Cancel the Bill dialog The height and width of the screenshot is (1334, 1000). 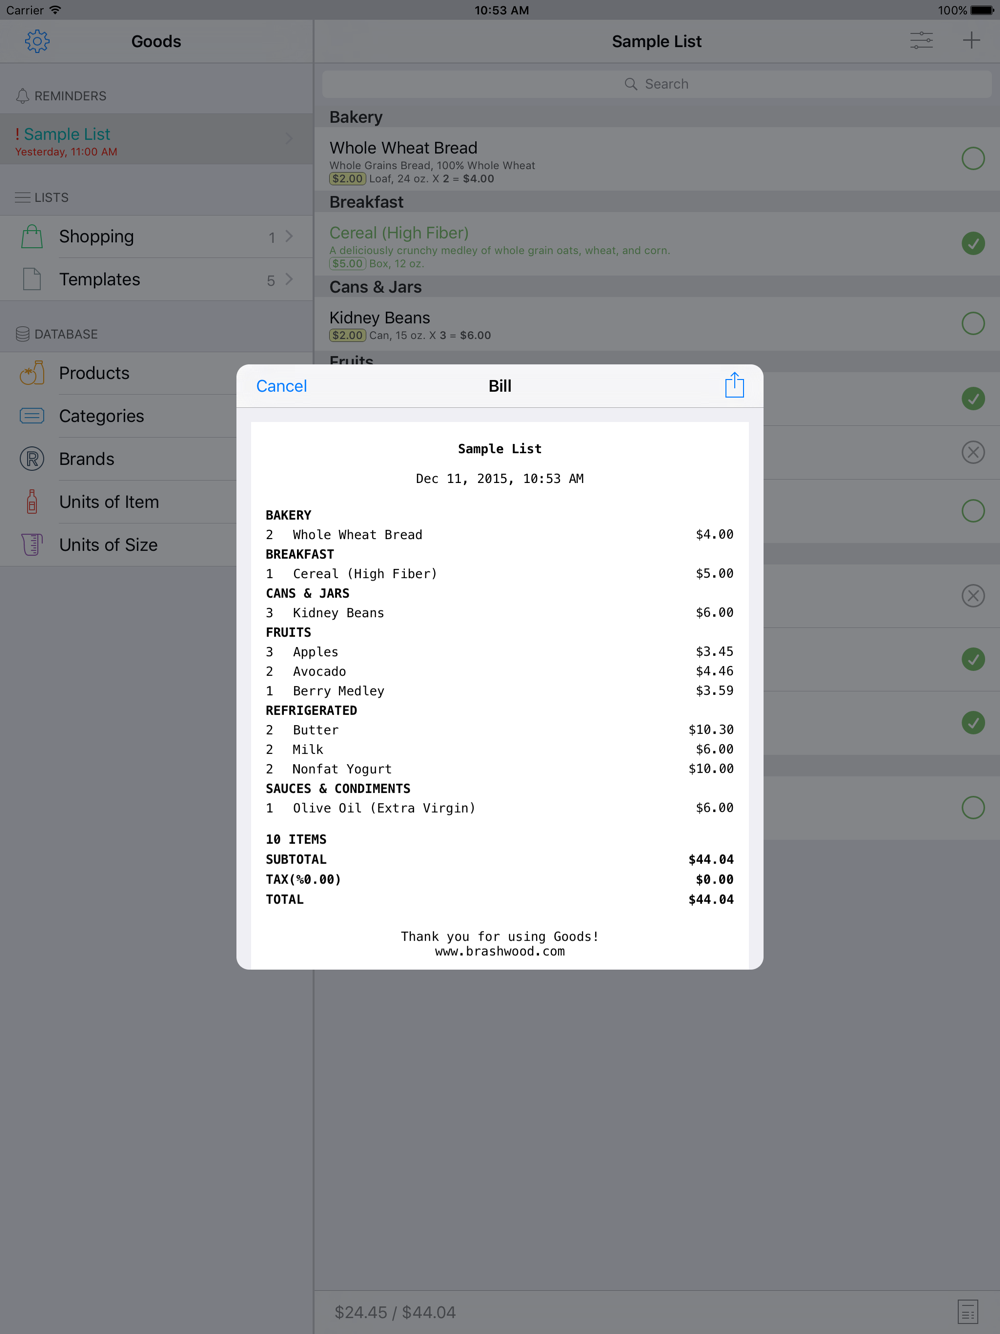pyautogui.click(x=281, y=386)
